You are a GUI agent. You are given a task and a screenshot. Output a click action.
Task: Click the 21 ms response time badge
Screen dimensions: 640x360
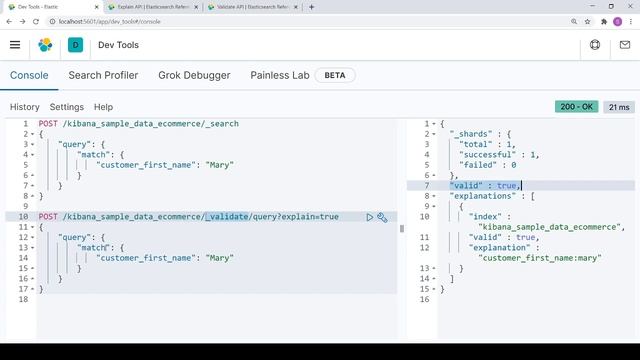(619, 107)
